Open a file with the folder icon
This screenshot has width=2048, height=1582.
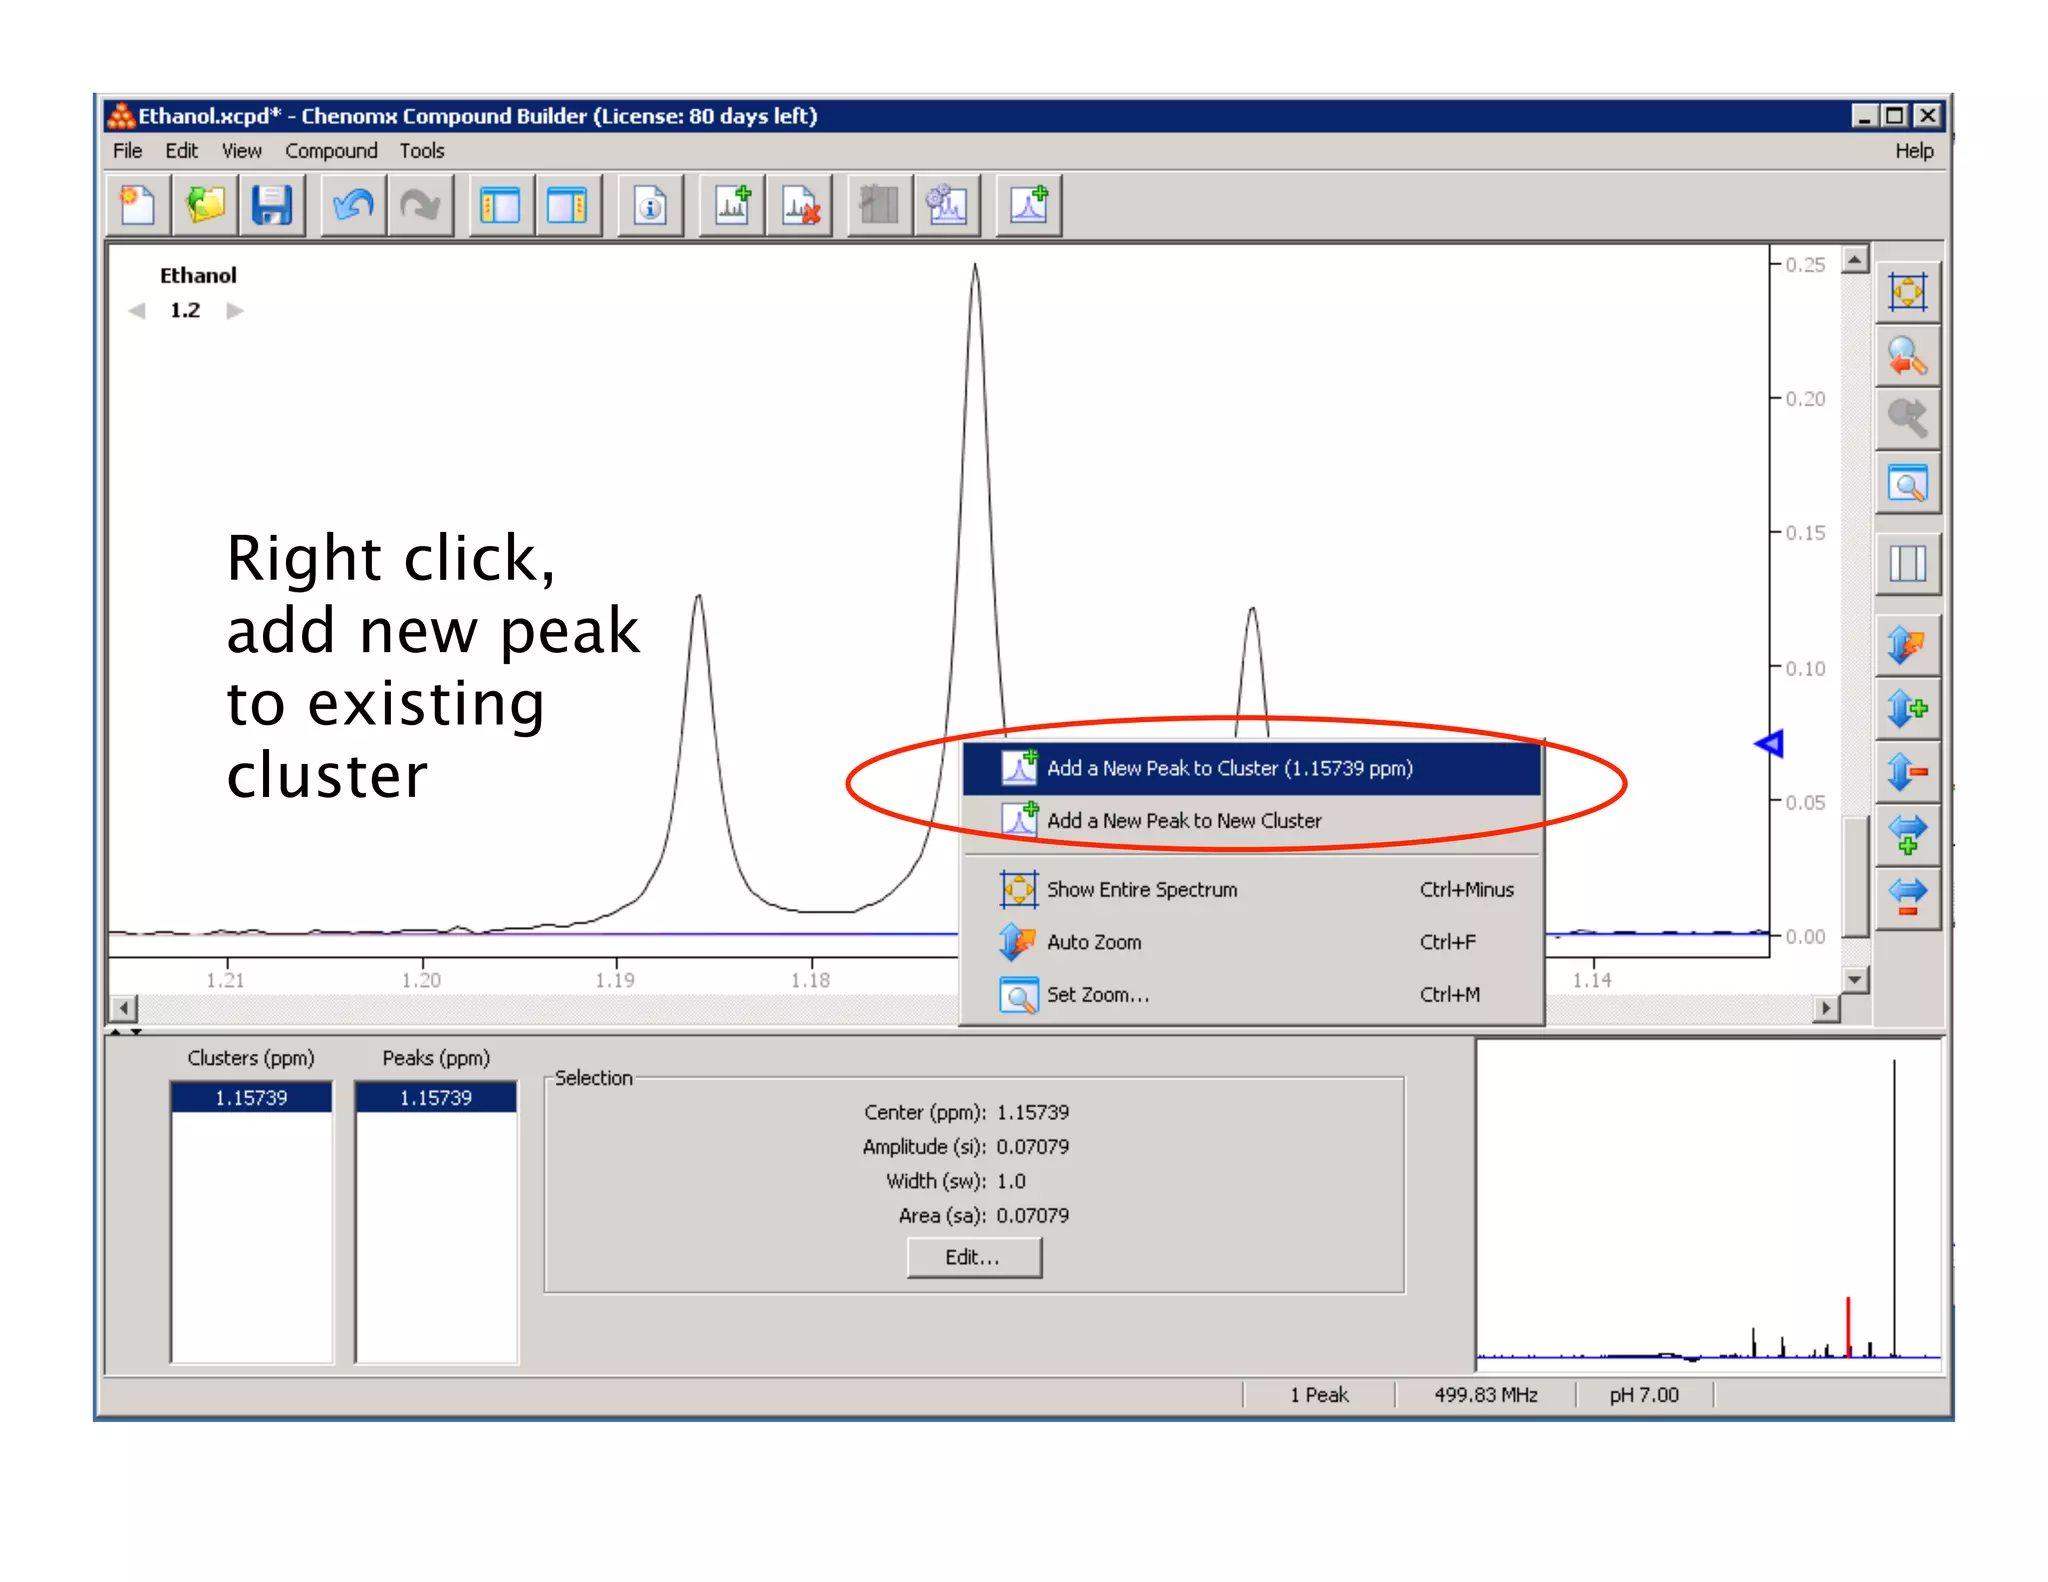pyautogui.click(x=205, y=206)
